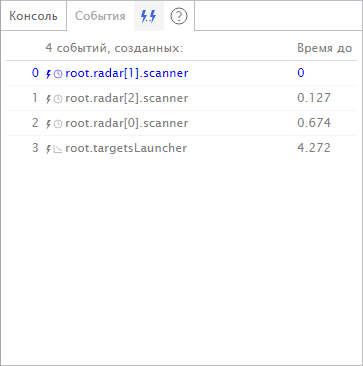
Task: Click index number 0 in event list
Action: [35, 73]
